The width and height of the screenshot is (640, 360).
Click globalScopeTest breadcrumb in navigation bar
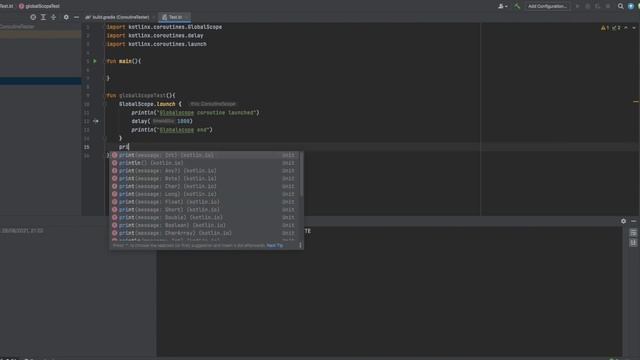pyautogui.click(x=40, y=6)
